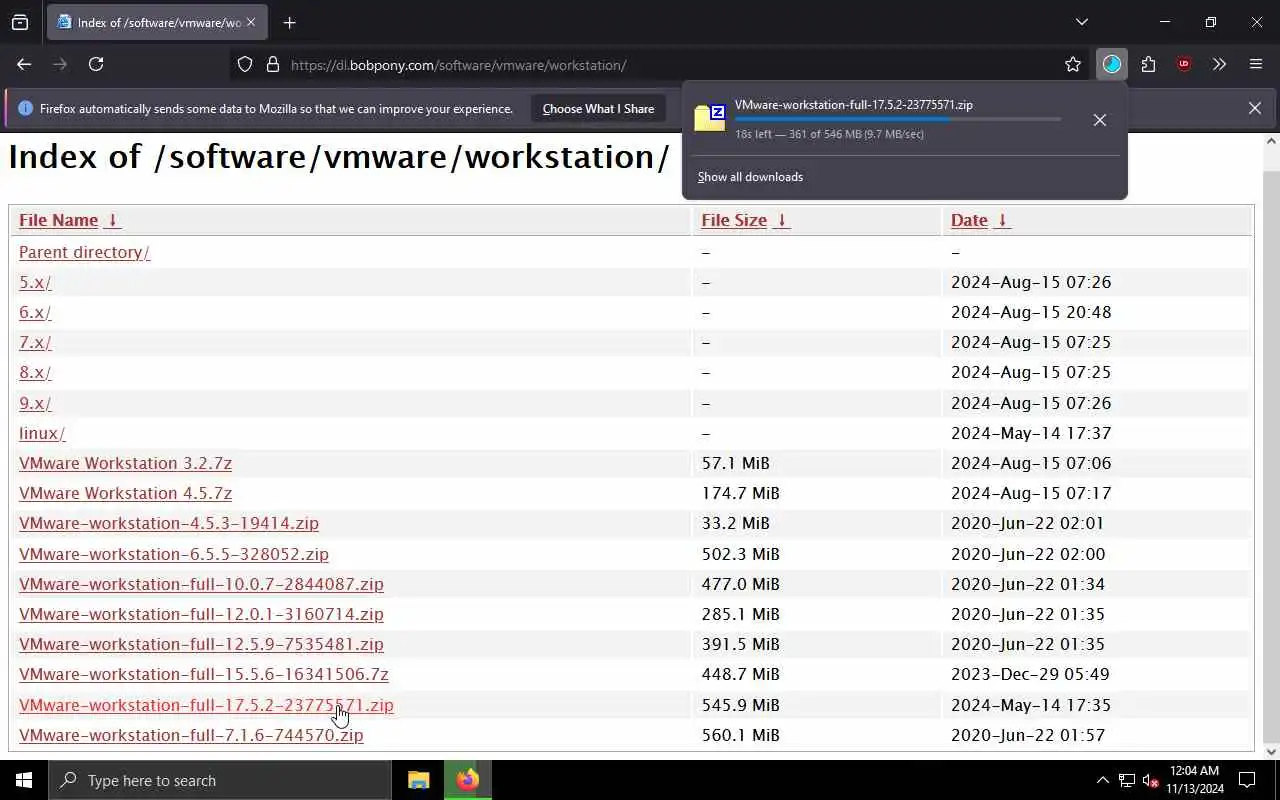Download VMware-workstation-full-17.5.2-23775571.zip
The height and width of the screenshot is (800, 1280).
coord(206,705)
